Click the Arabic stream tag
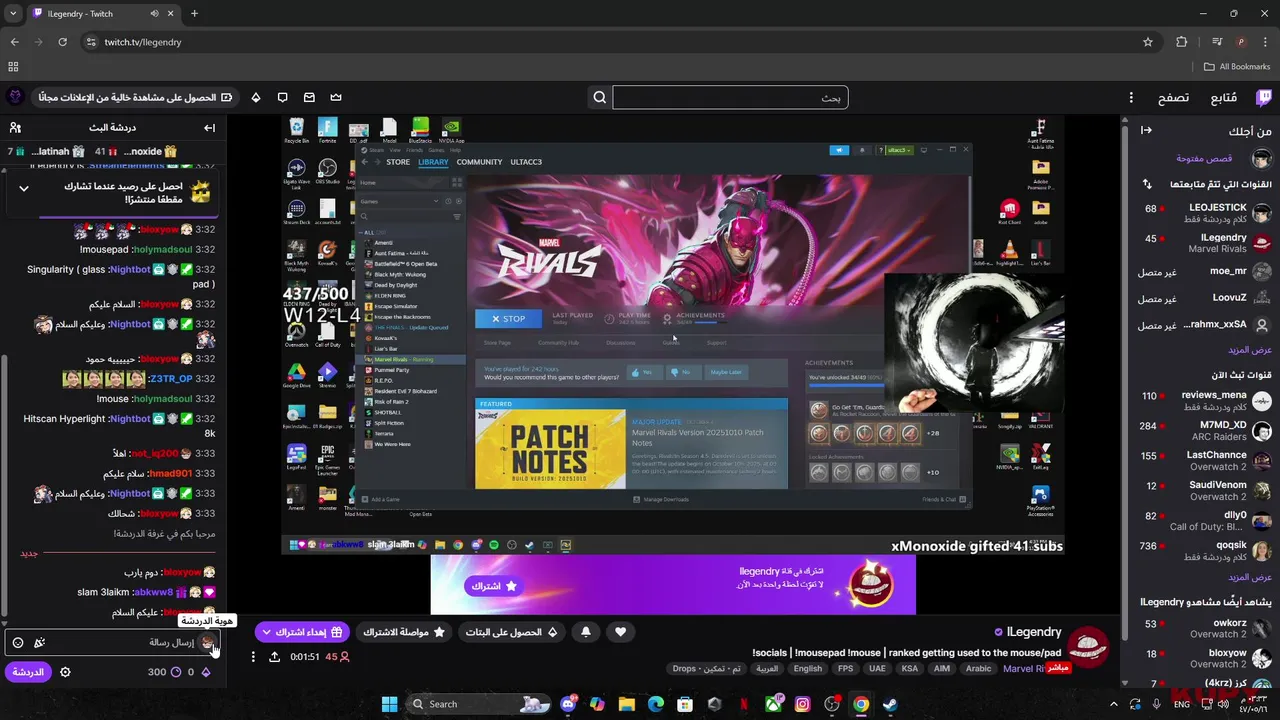This screenshot has width=1280, height=720. pos(978,669)
